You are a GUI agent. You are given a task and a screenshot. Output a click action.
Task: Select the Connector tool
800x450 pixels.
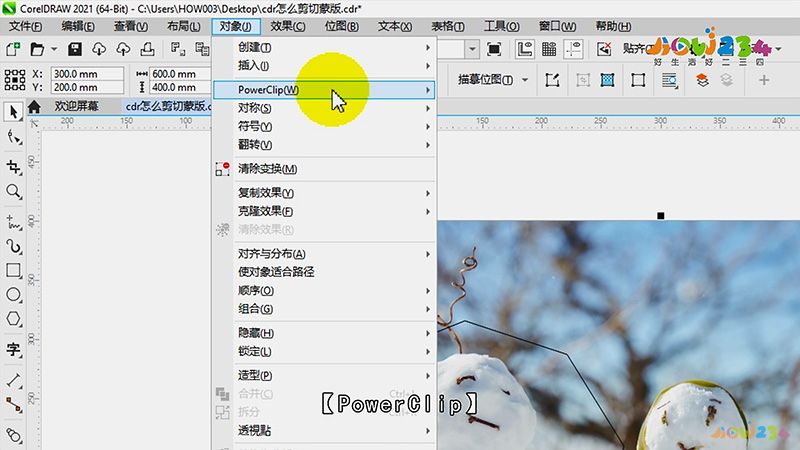click(x=13, y=405)
